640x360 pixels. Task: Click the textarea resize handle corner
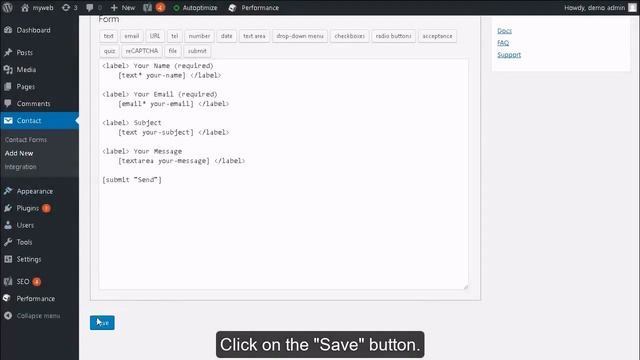(466, 287)
